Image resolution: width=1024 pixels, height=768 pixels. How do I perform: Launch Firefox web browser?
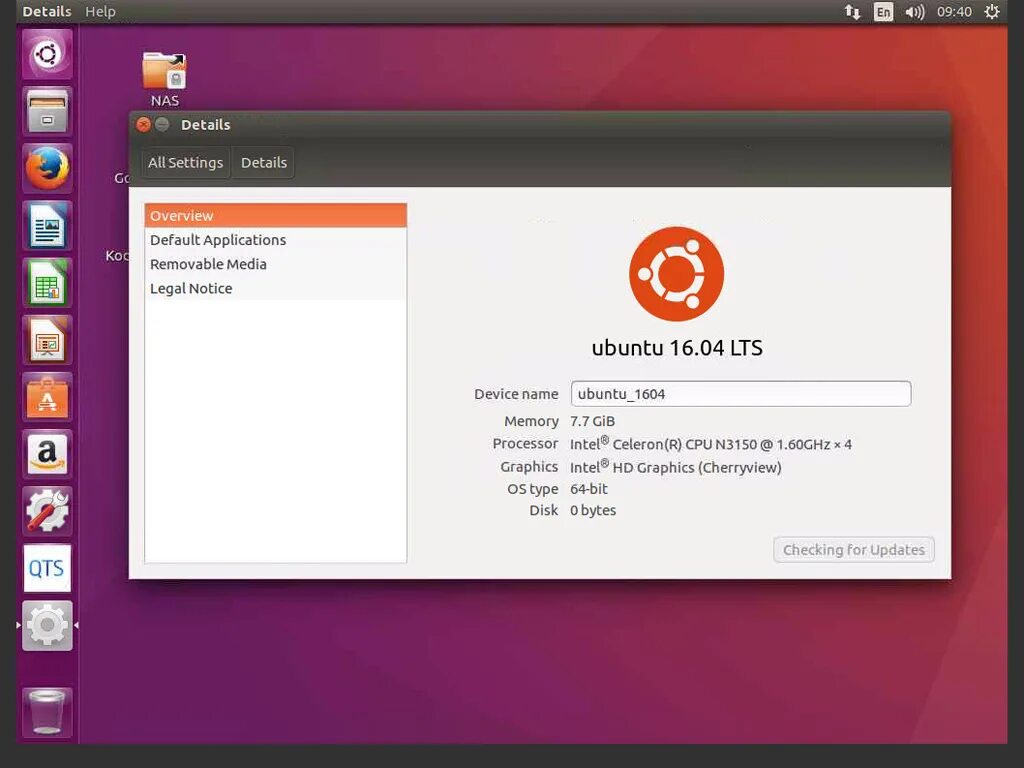(x=47, y=168)
